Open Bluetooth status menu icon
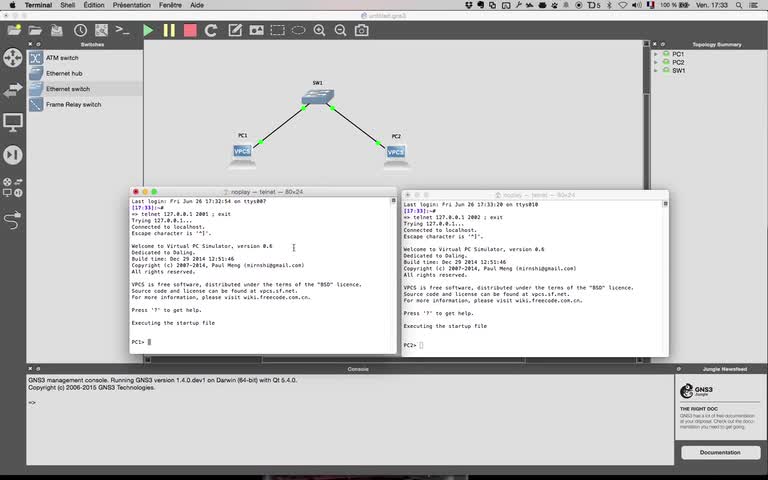This screenshot has width=768, height=480. click(609, 5)
